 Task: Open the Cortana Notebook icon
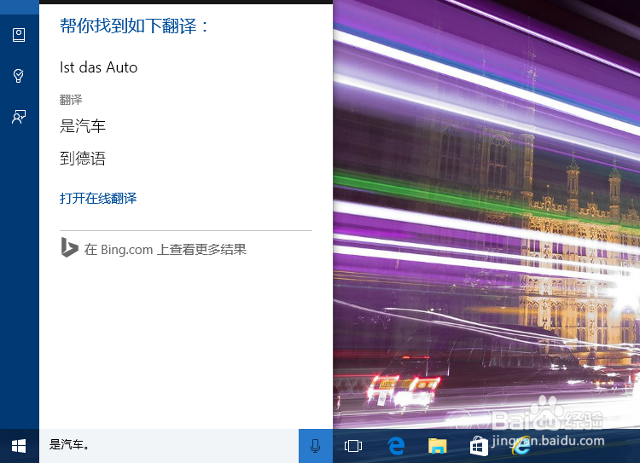pos(19,35)
